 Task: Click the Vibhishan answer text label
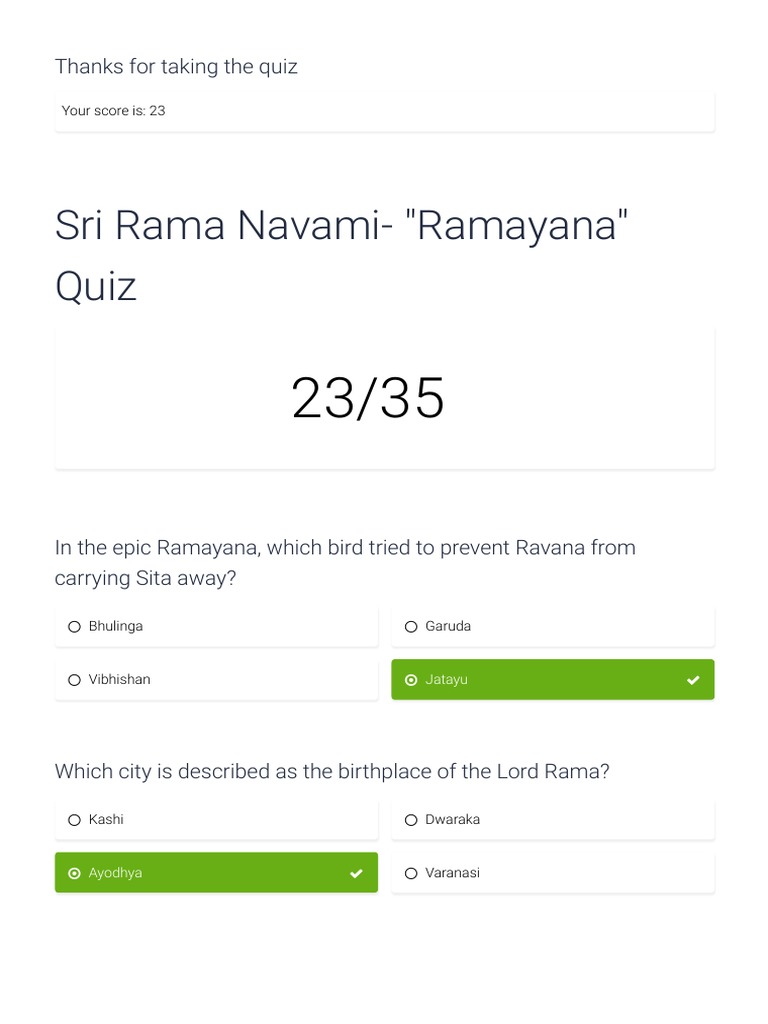coord(119,679)
